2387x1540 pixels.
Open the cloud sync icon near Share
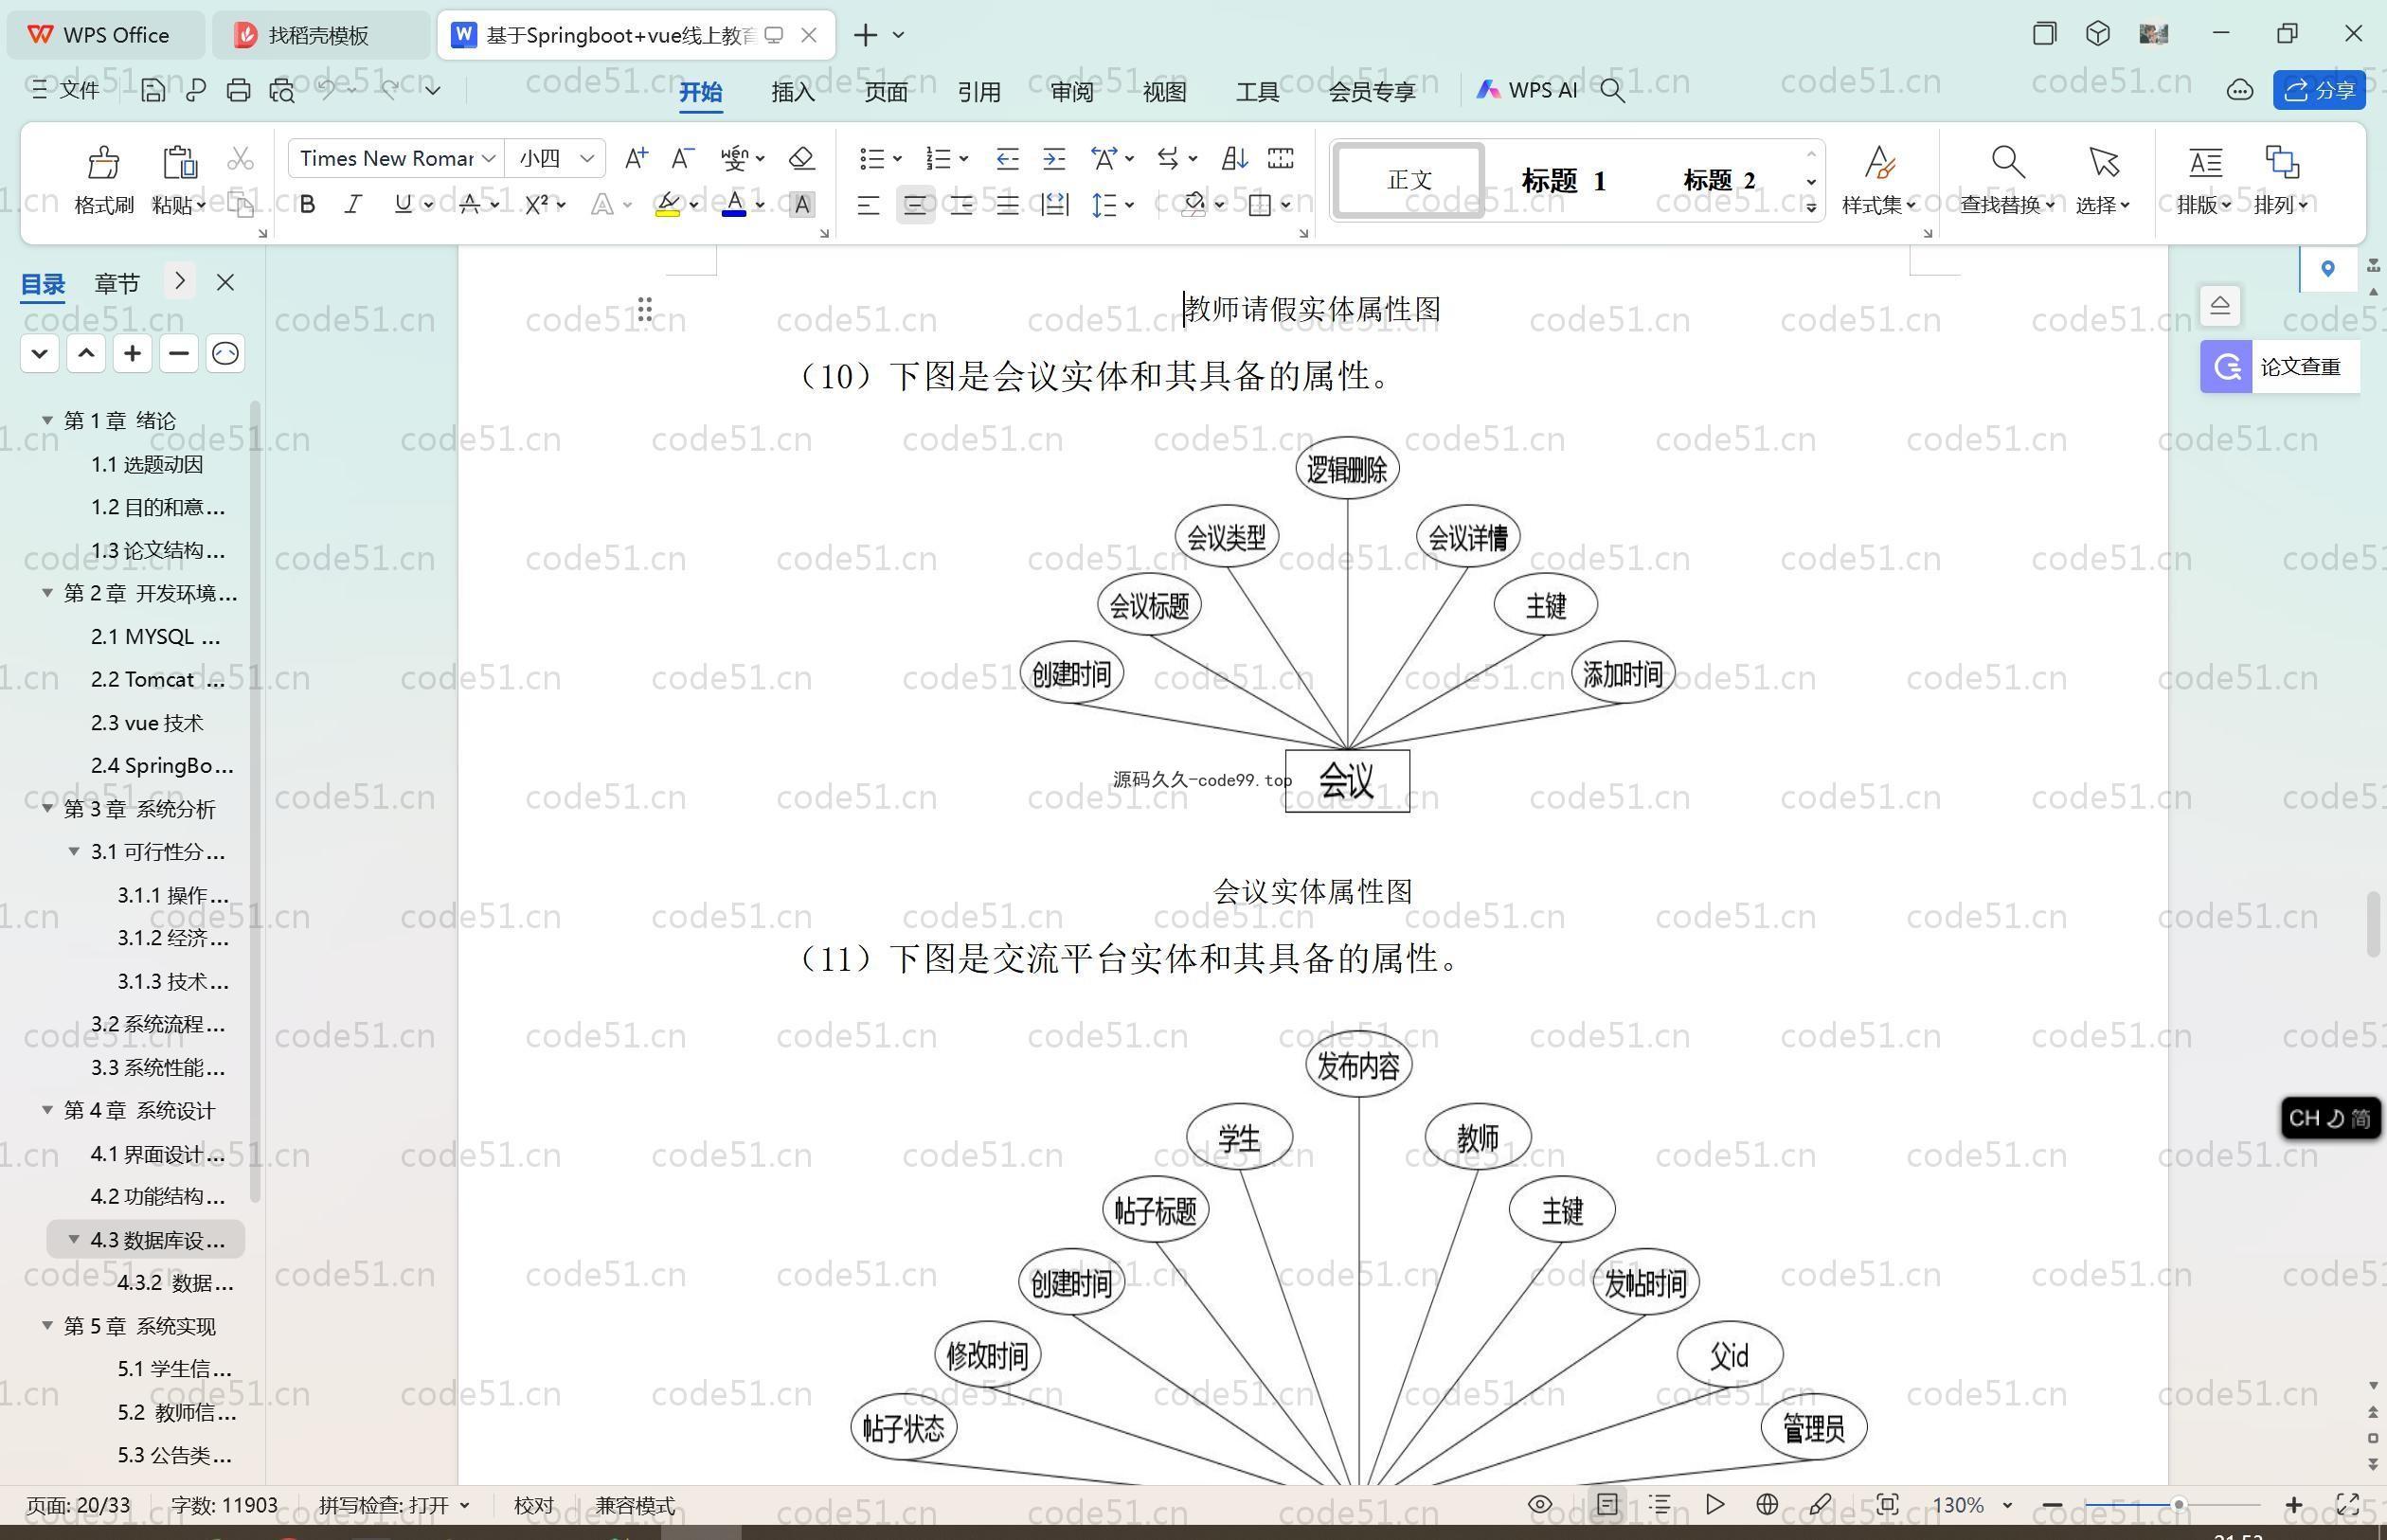[x=2240, y=90]
